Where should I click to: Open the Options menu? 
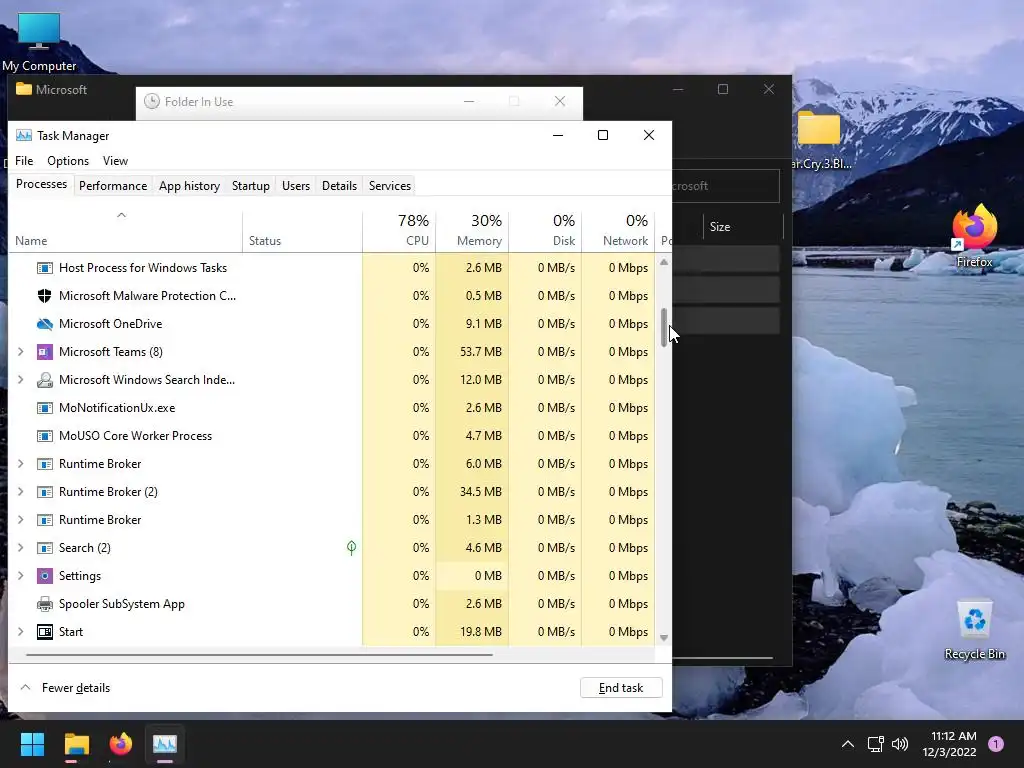pyautogui.click(x=68, y=161)
